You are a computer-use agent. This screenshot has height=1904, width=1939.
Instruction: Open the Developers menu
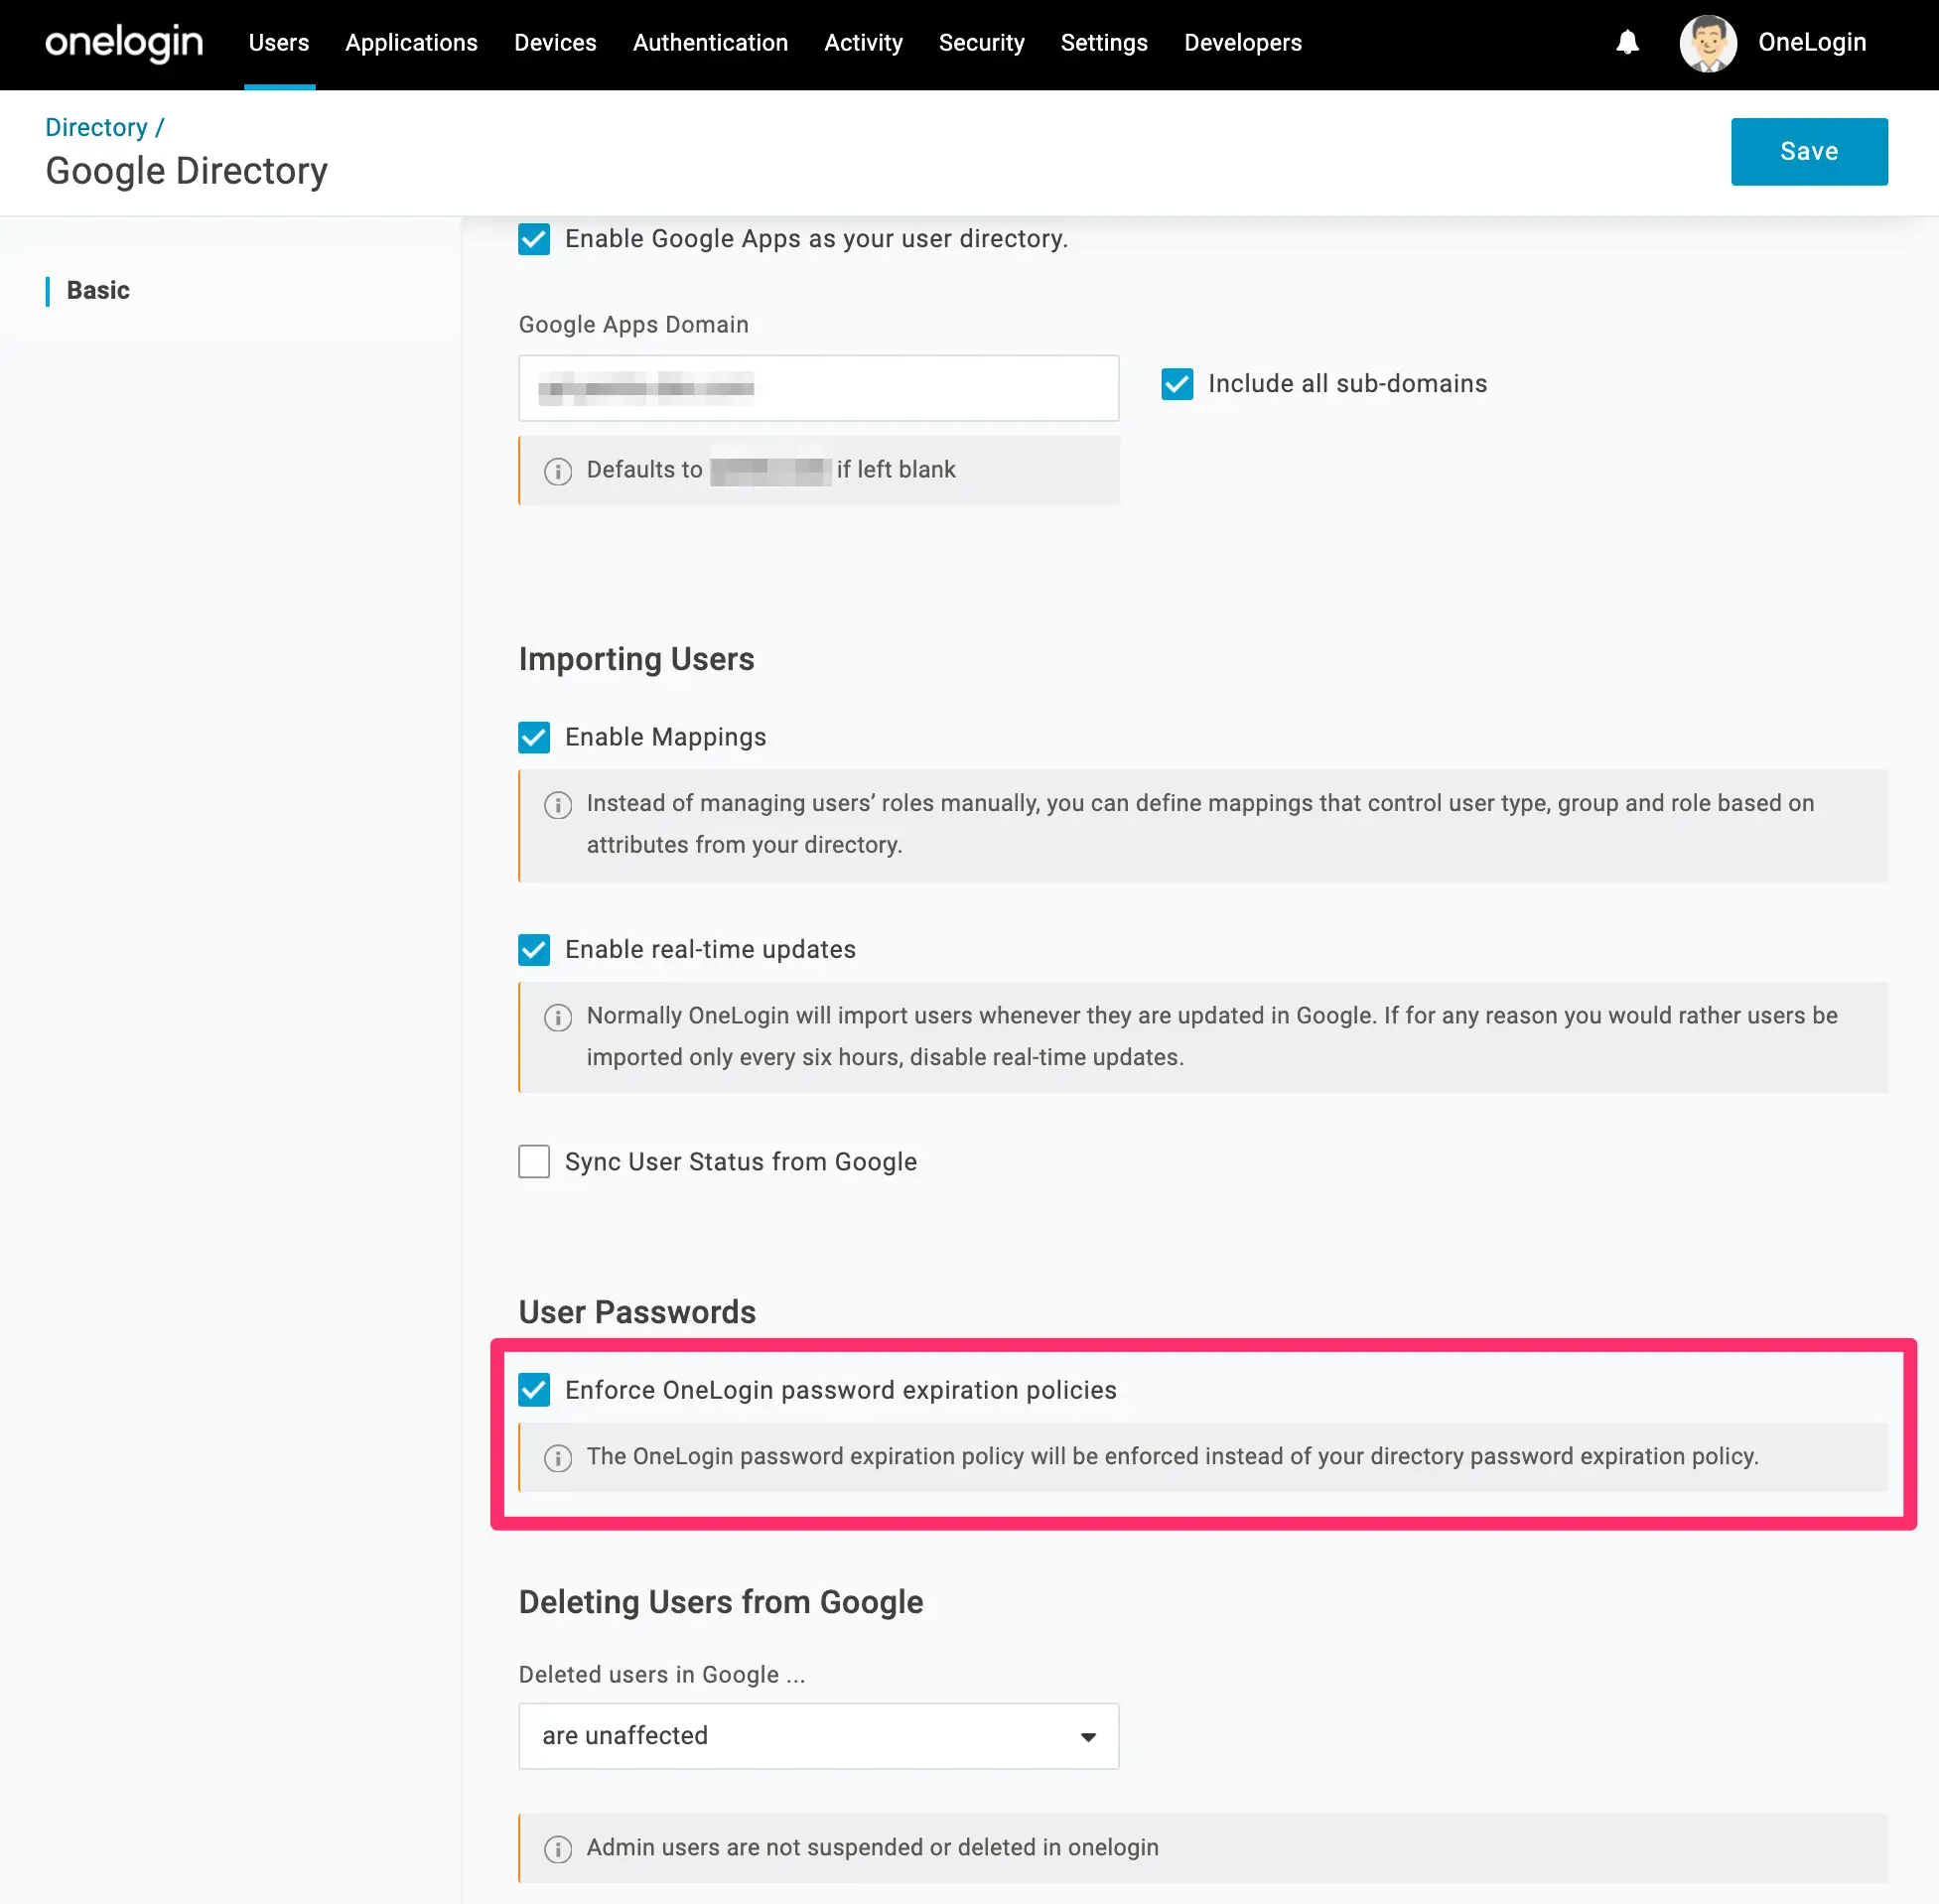coord(1242,43)
